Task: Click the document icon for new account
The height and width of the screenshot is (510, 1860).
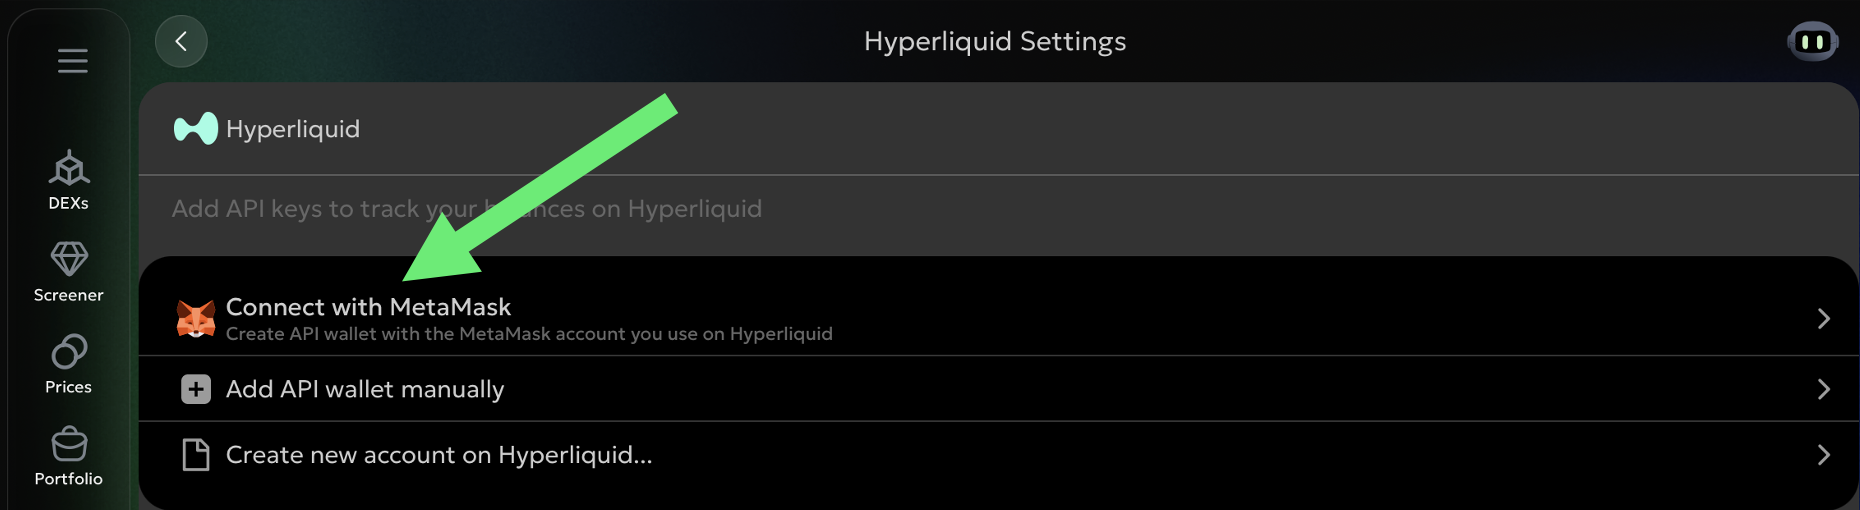Action: (196, 455)
